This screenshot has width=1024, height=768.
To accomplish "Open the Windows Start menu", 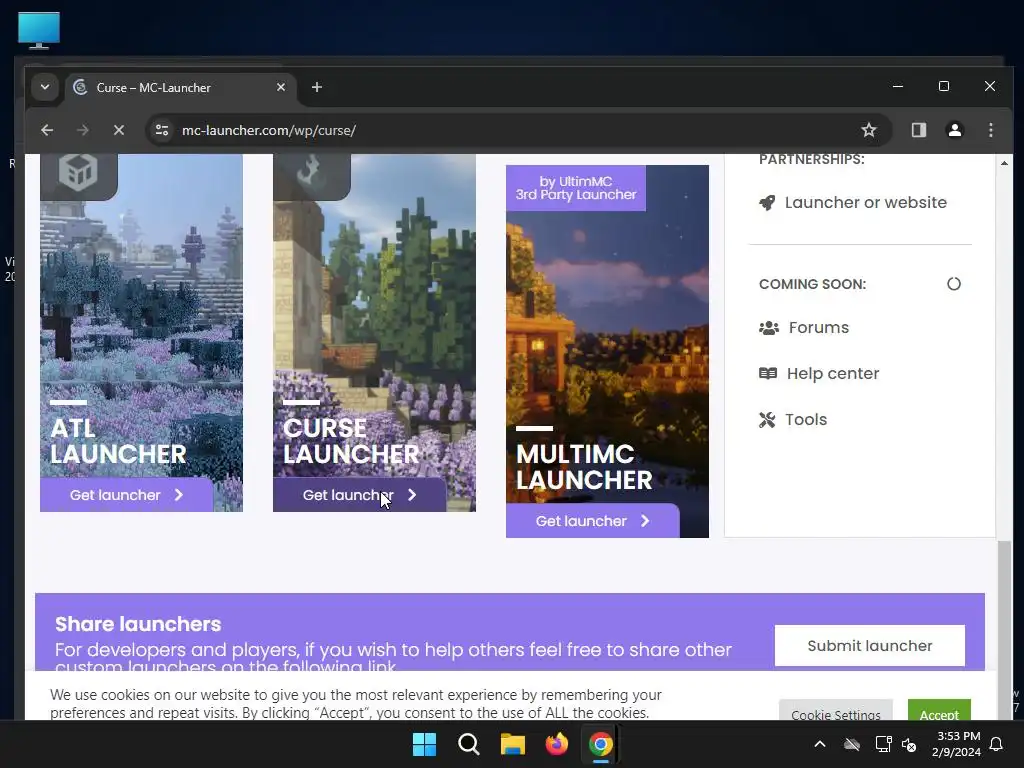I will coord(424,744).
